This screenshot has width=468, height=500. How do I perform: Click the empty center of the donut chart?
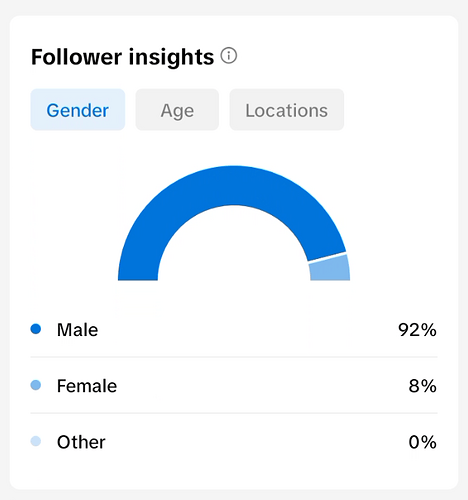point(234,253)
